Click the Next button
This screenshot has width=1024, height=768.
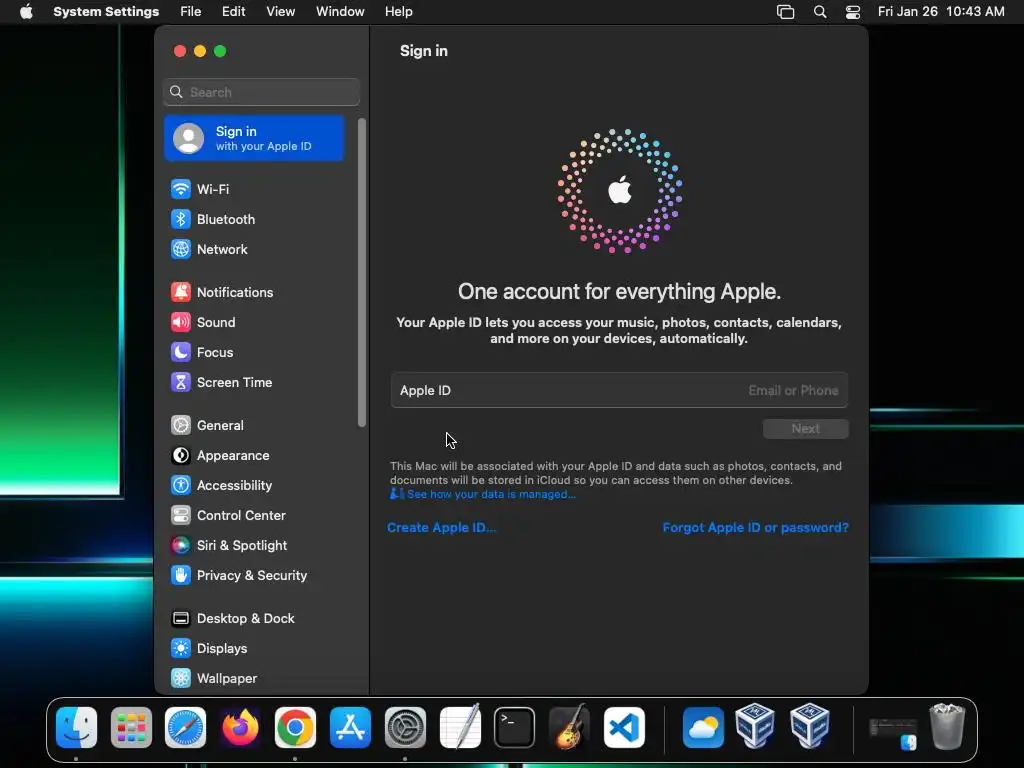805,429
